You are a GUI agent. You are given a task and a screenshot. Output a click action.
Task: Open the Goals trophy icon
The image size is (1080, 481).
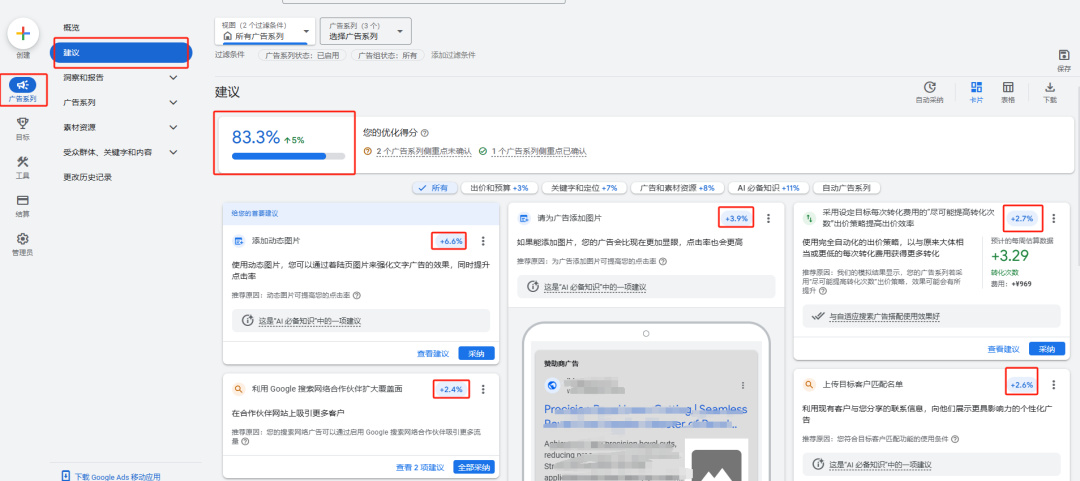(23, 123)
